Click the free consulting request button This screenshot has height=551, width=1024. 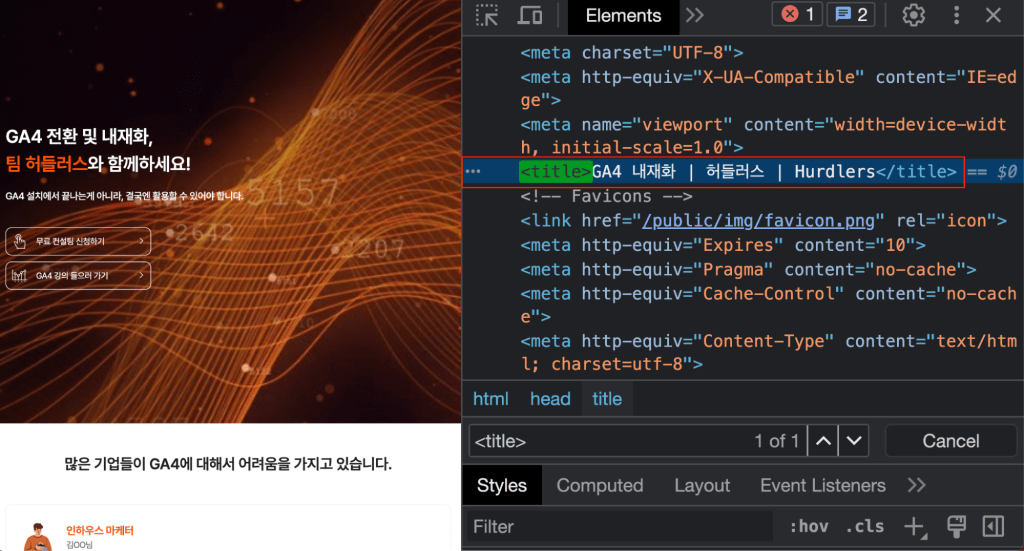click(x=78, y=241)
